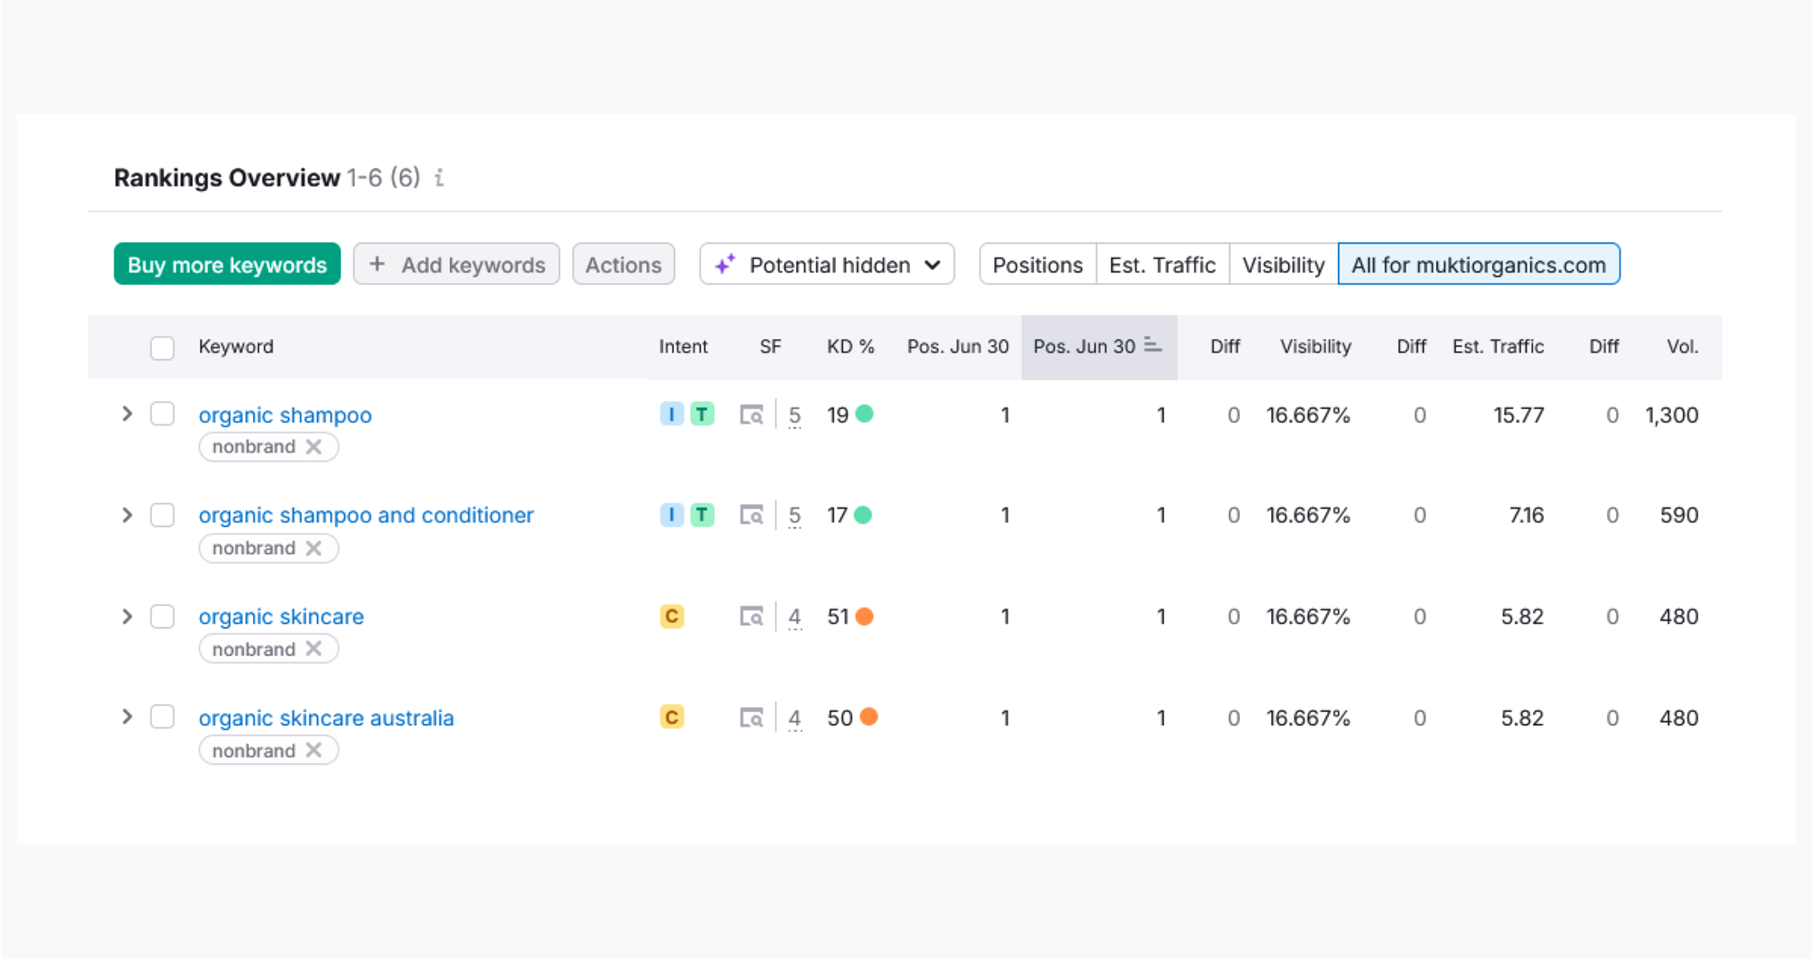Image resolution: width=1812 pixels, height=959 pixels.
Task: Click the sparkle icon in Potential hidden
Action: coord(725,264)
